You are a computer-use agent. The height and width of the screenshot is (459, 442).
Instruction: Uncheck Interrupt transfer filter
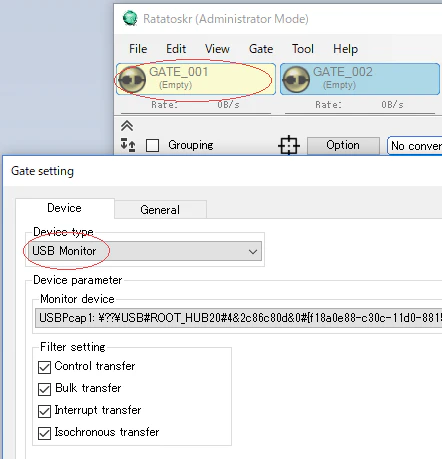(x=44, y=411)
